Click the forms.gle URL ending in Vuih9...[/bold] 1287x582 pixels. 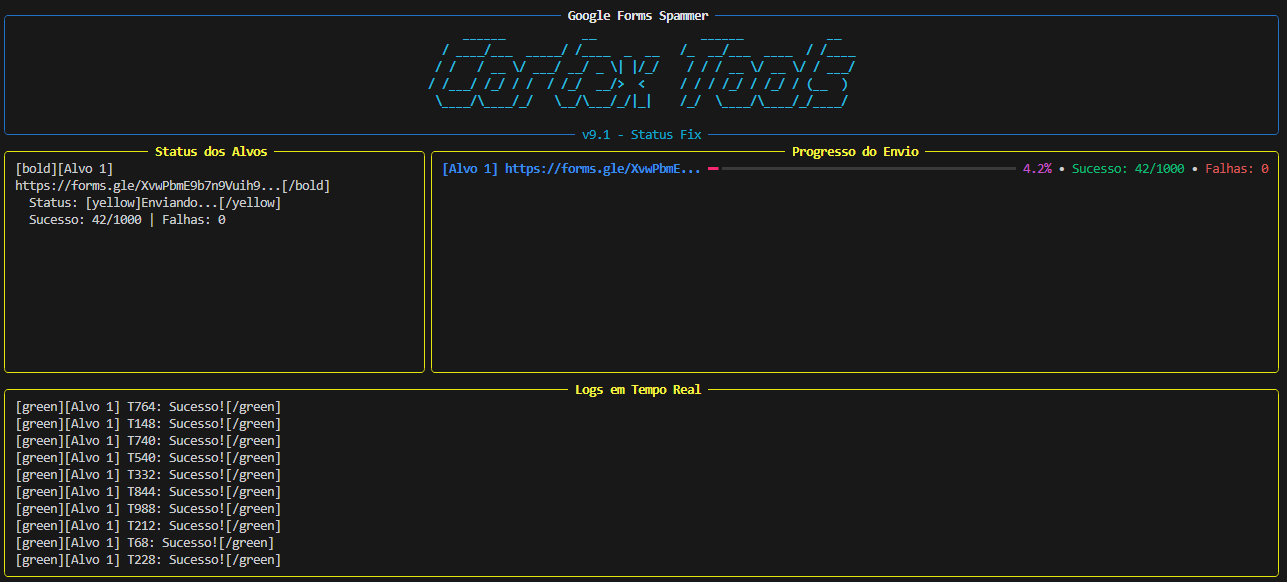click(173, 186)
